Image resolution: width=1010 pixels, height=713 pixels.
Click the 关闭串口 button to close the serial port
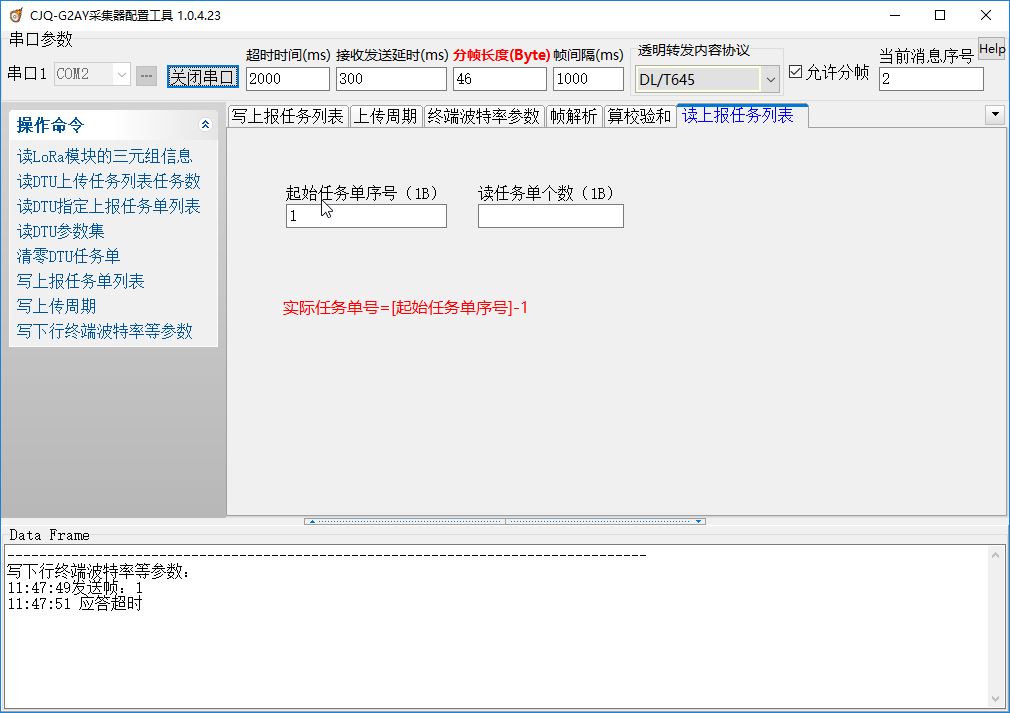[x=203, y=76]
